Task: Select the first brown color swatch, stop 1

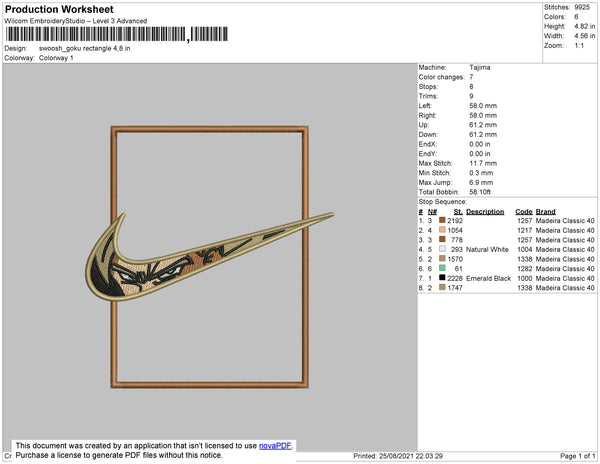Action: point(442,220)
